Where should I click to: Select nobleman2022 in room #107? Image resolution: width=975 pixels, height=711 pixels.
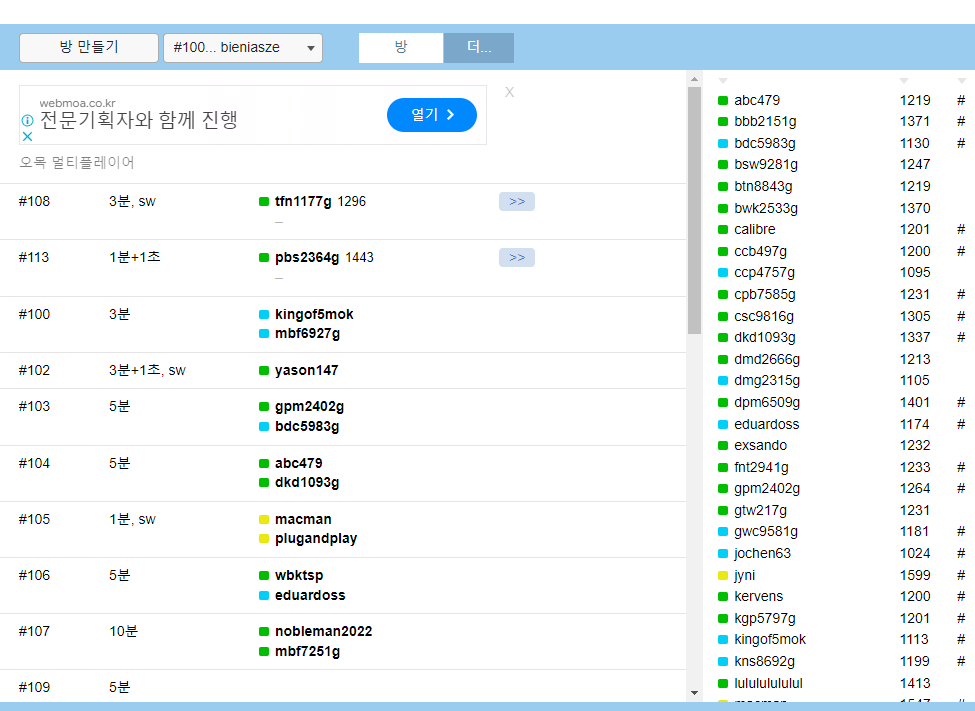point(323,631)
